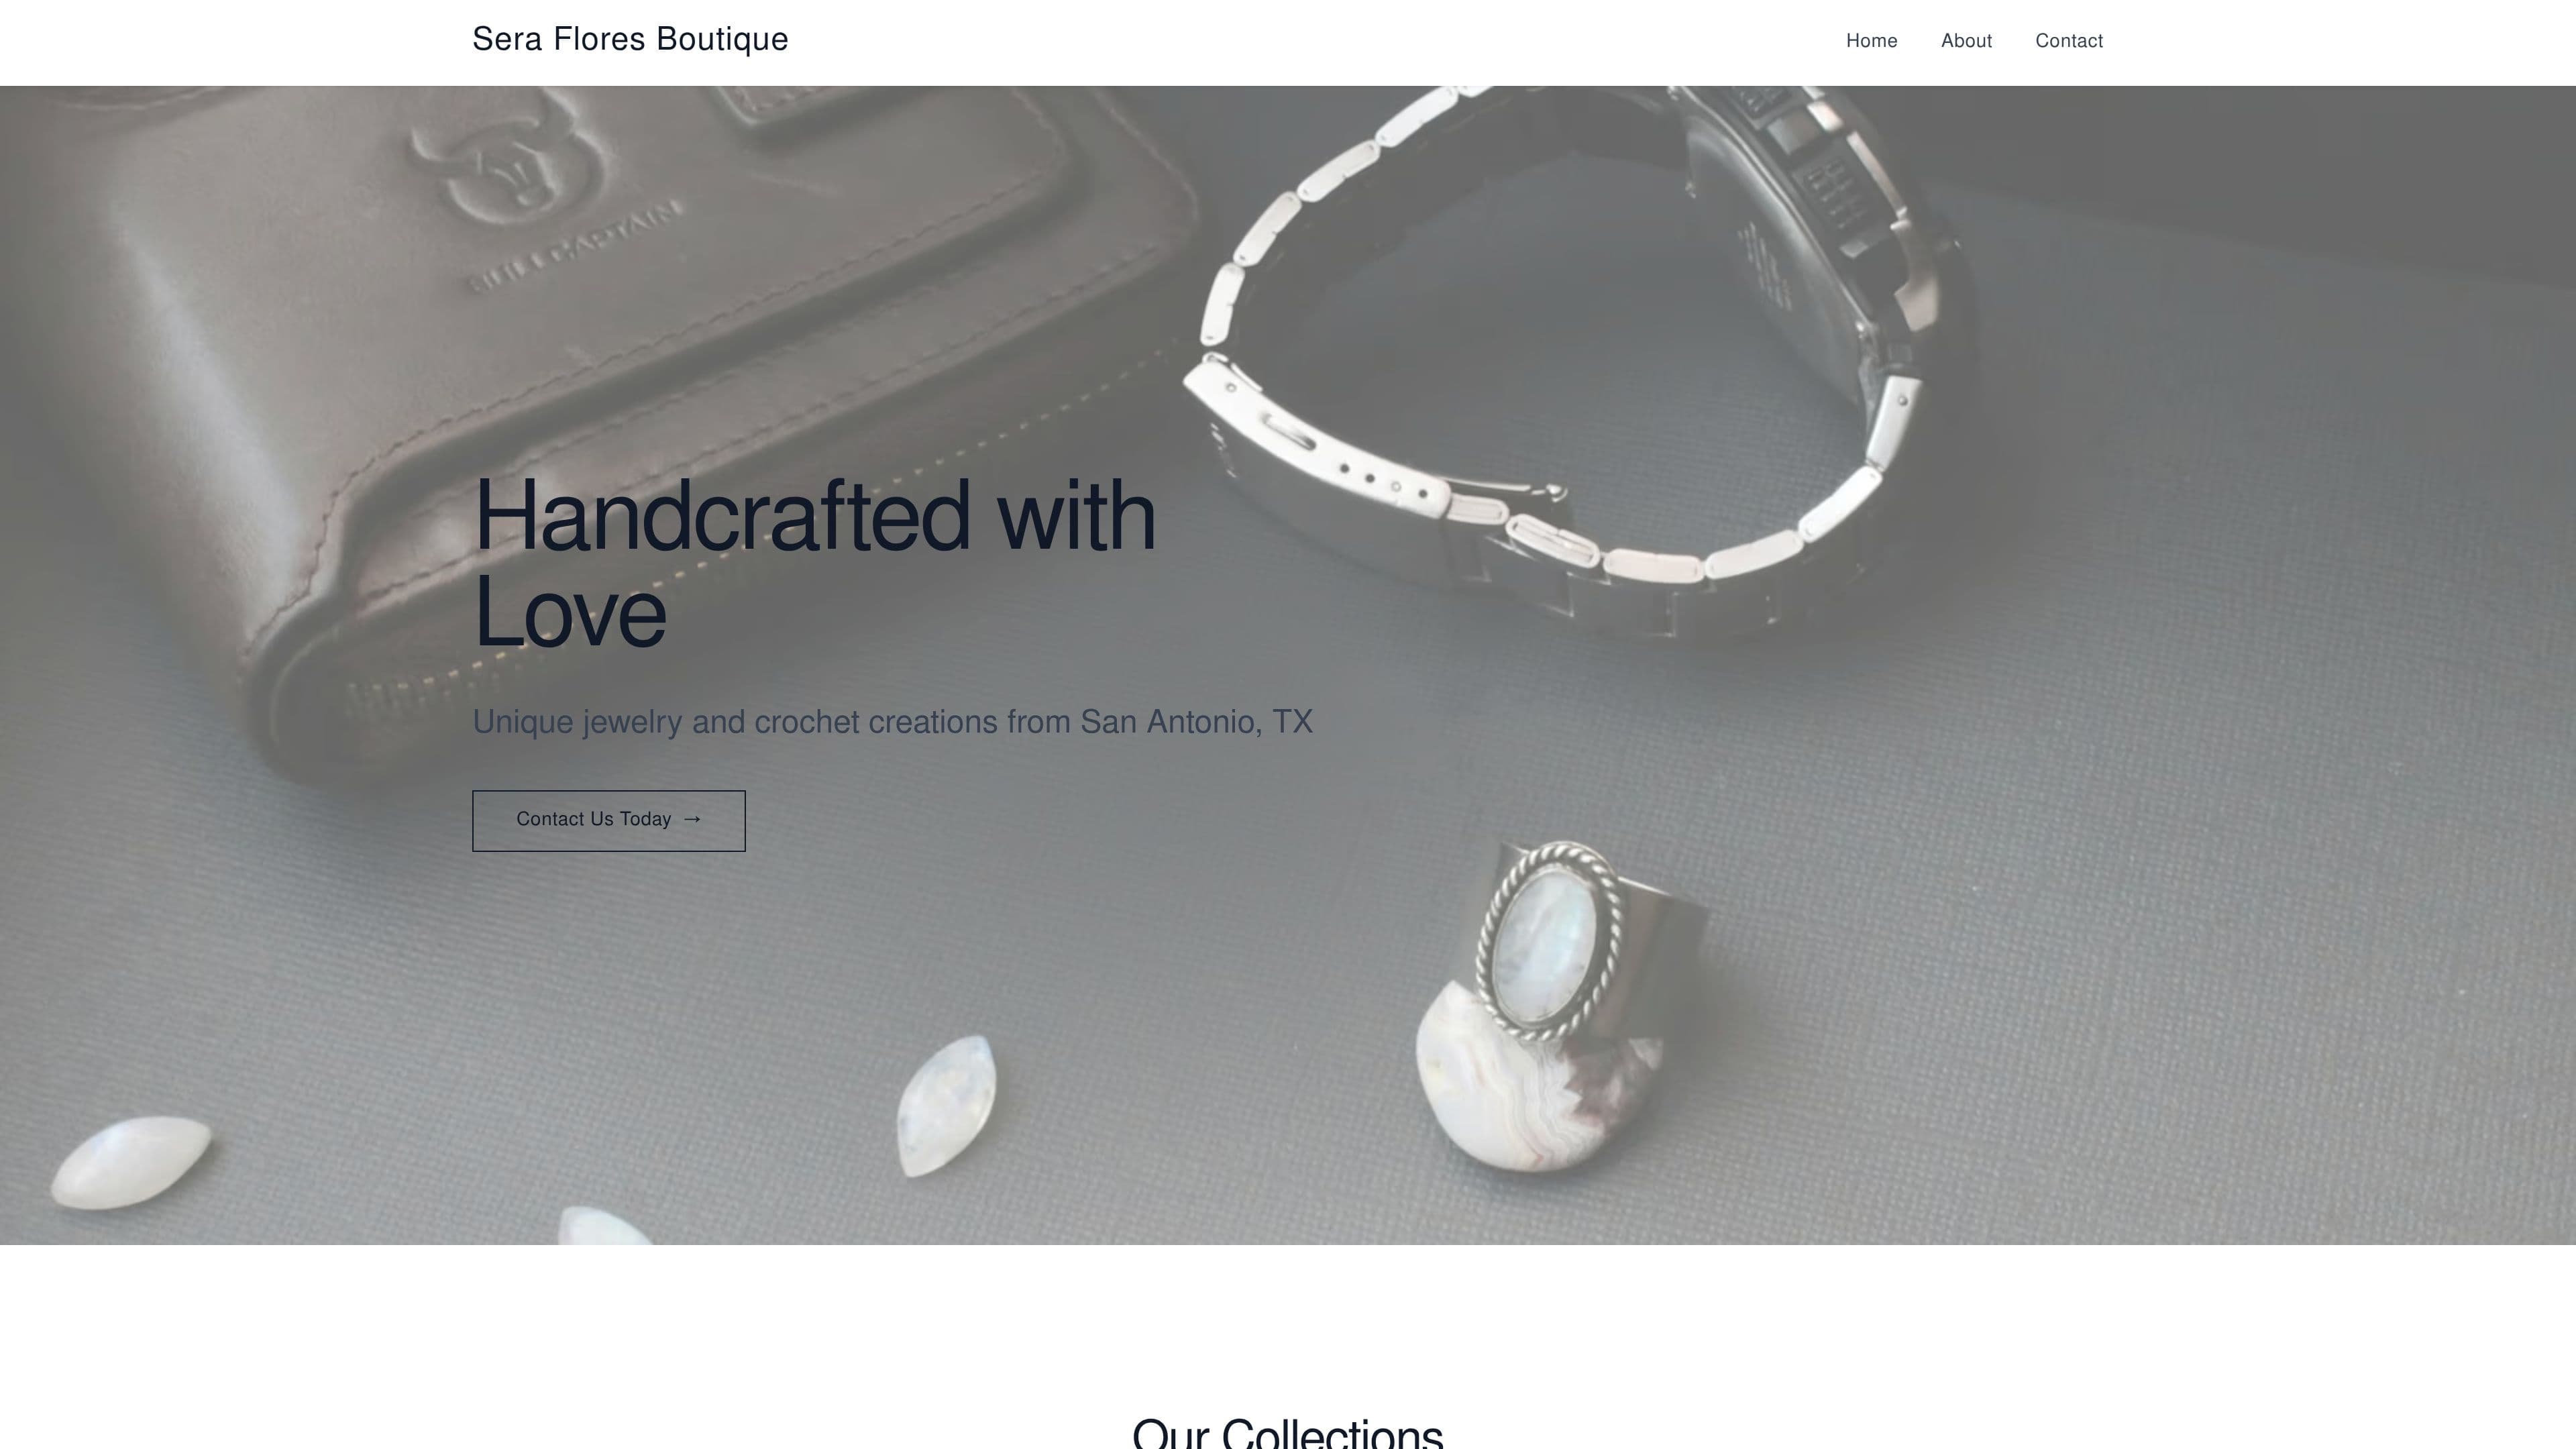Select the Unique jewelry and crochet subtitle
The width and height of the screenshot is (2576, 1449).
(892, 721)
